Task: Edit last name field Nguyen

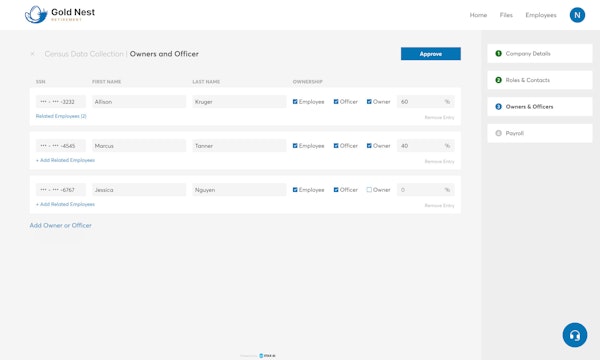Action: click(x=239, y=190)
